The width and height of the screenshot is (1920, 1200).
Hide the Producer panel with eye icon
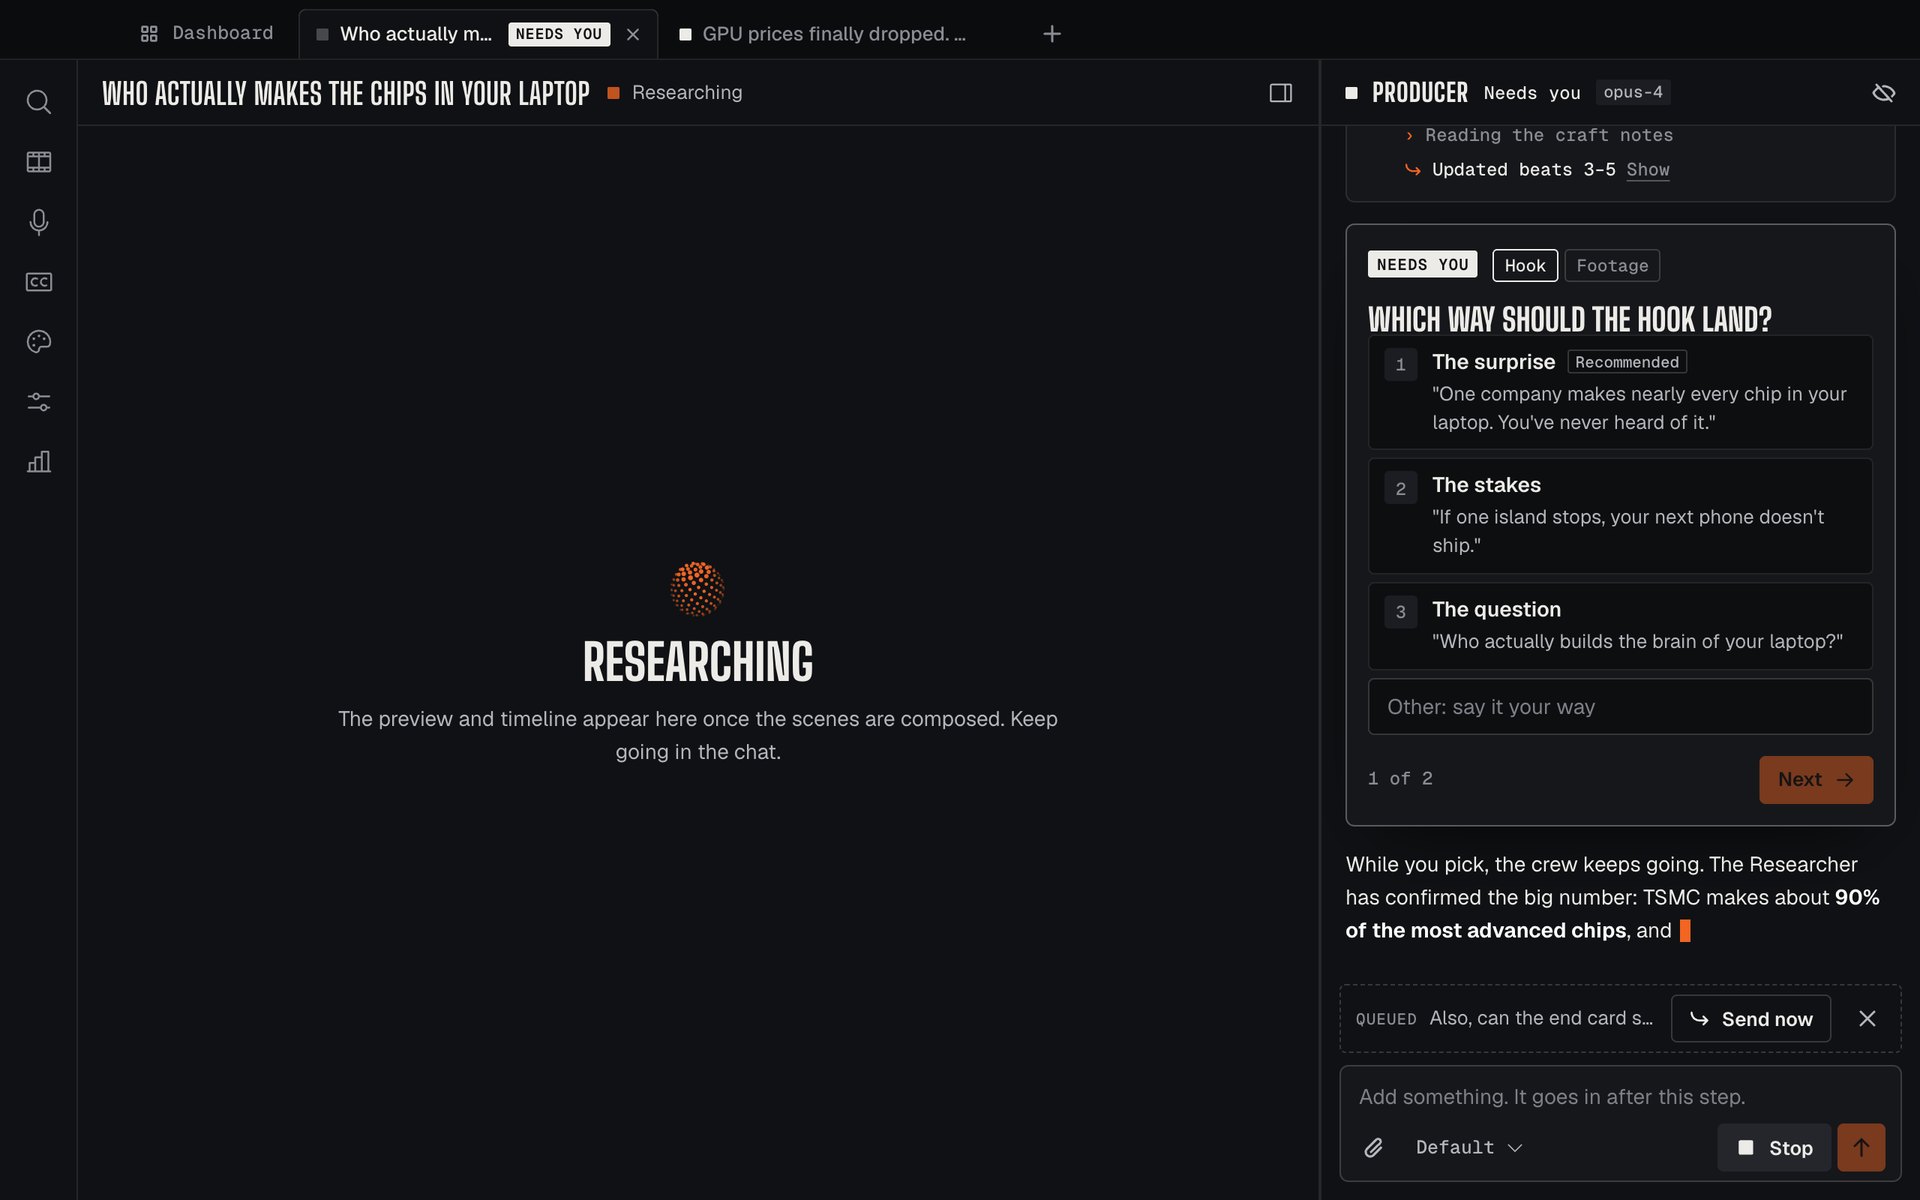[1883, 93]
